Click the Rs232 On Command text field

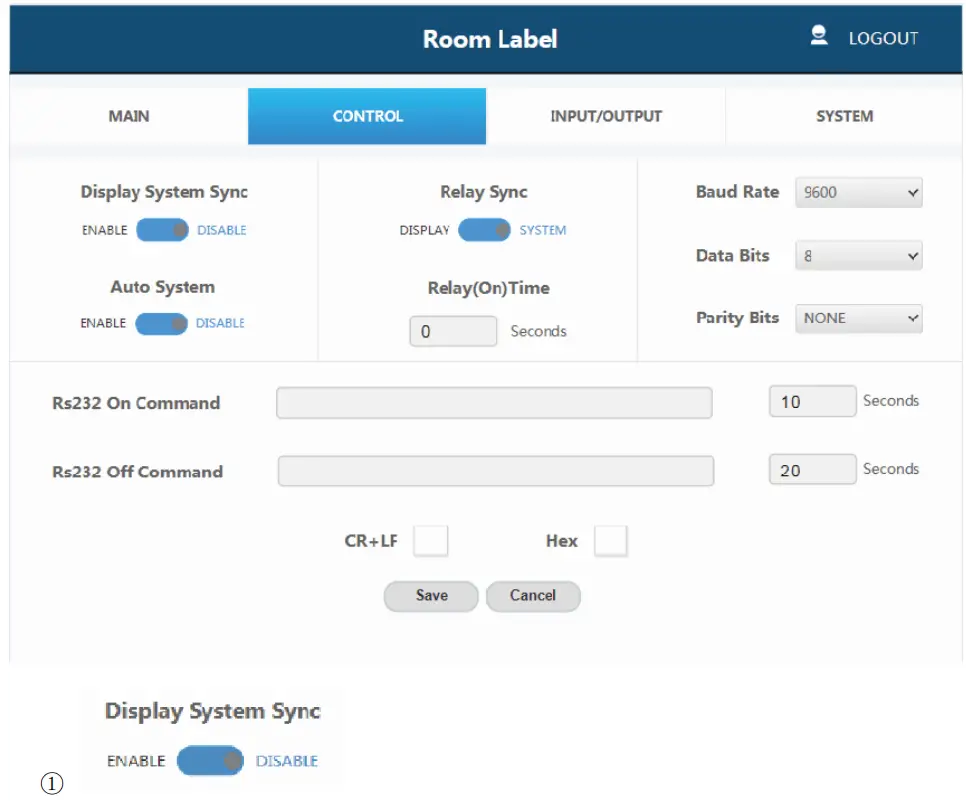[494, 403]
